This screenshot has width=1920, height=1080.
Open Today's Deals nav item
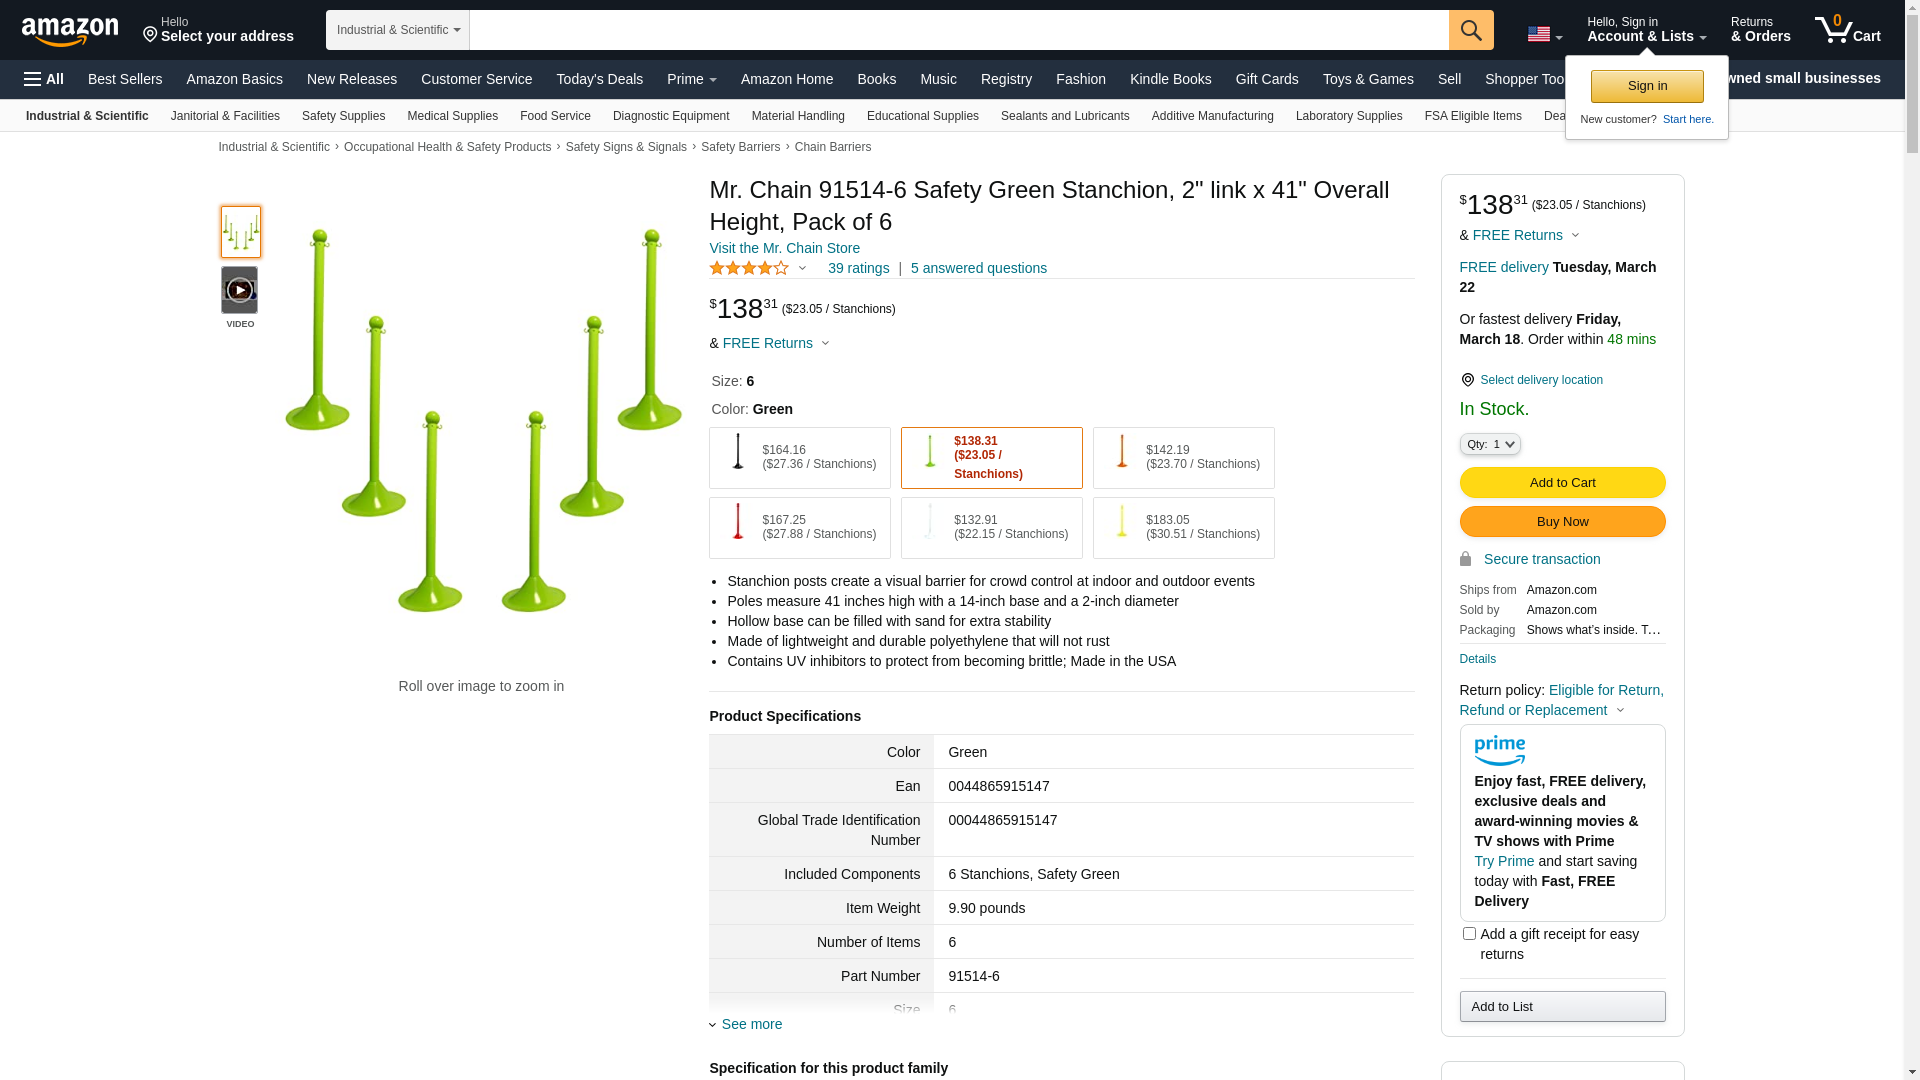(599, 79)
